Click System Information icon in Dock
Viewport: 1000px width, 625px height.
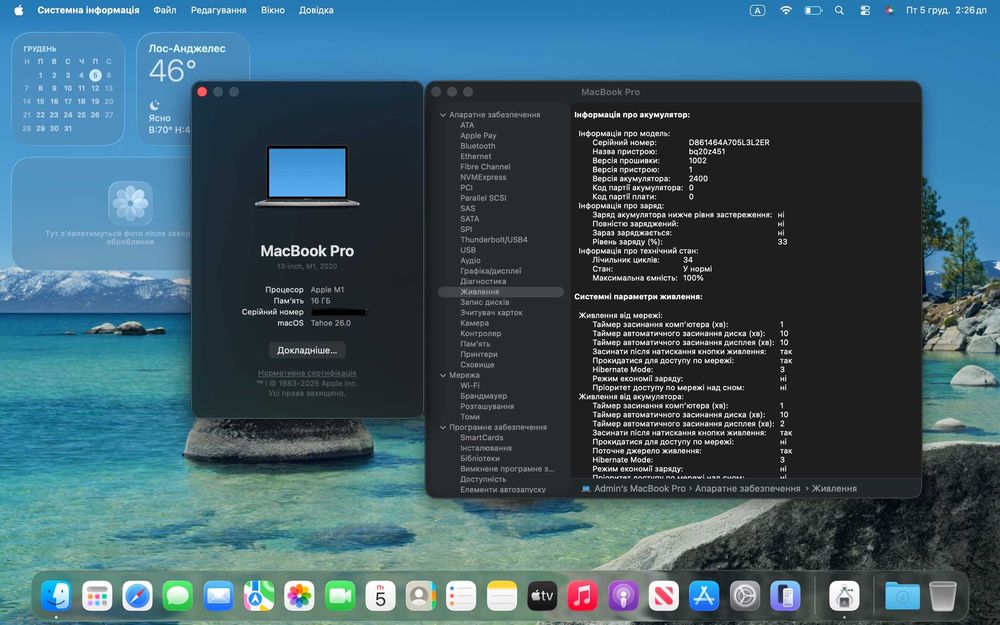pyautogui.click(x=844, y=596)
